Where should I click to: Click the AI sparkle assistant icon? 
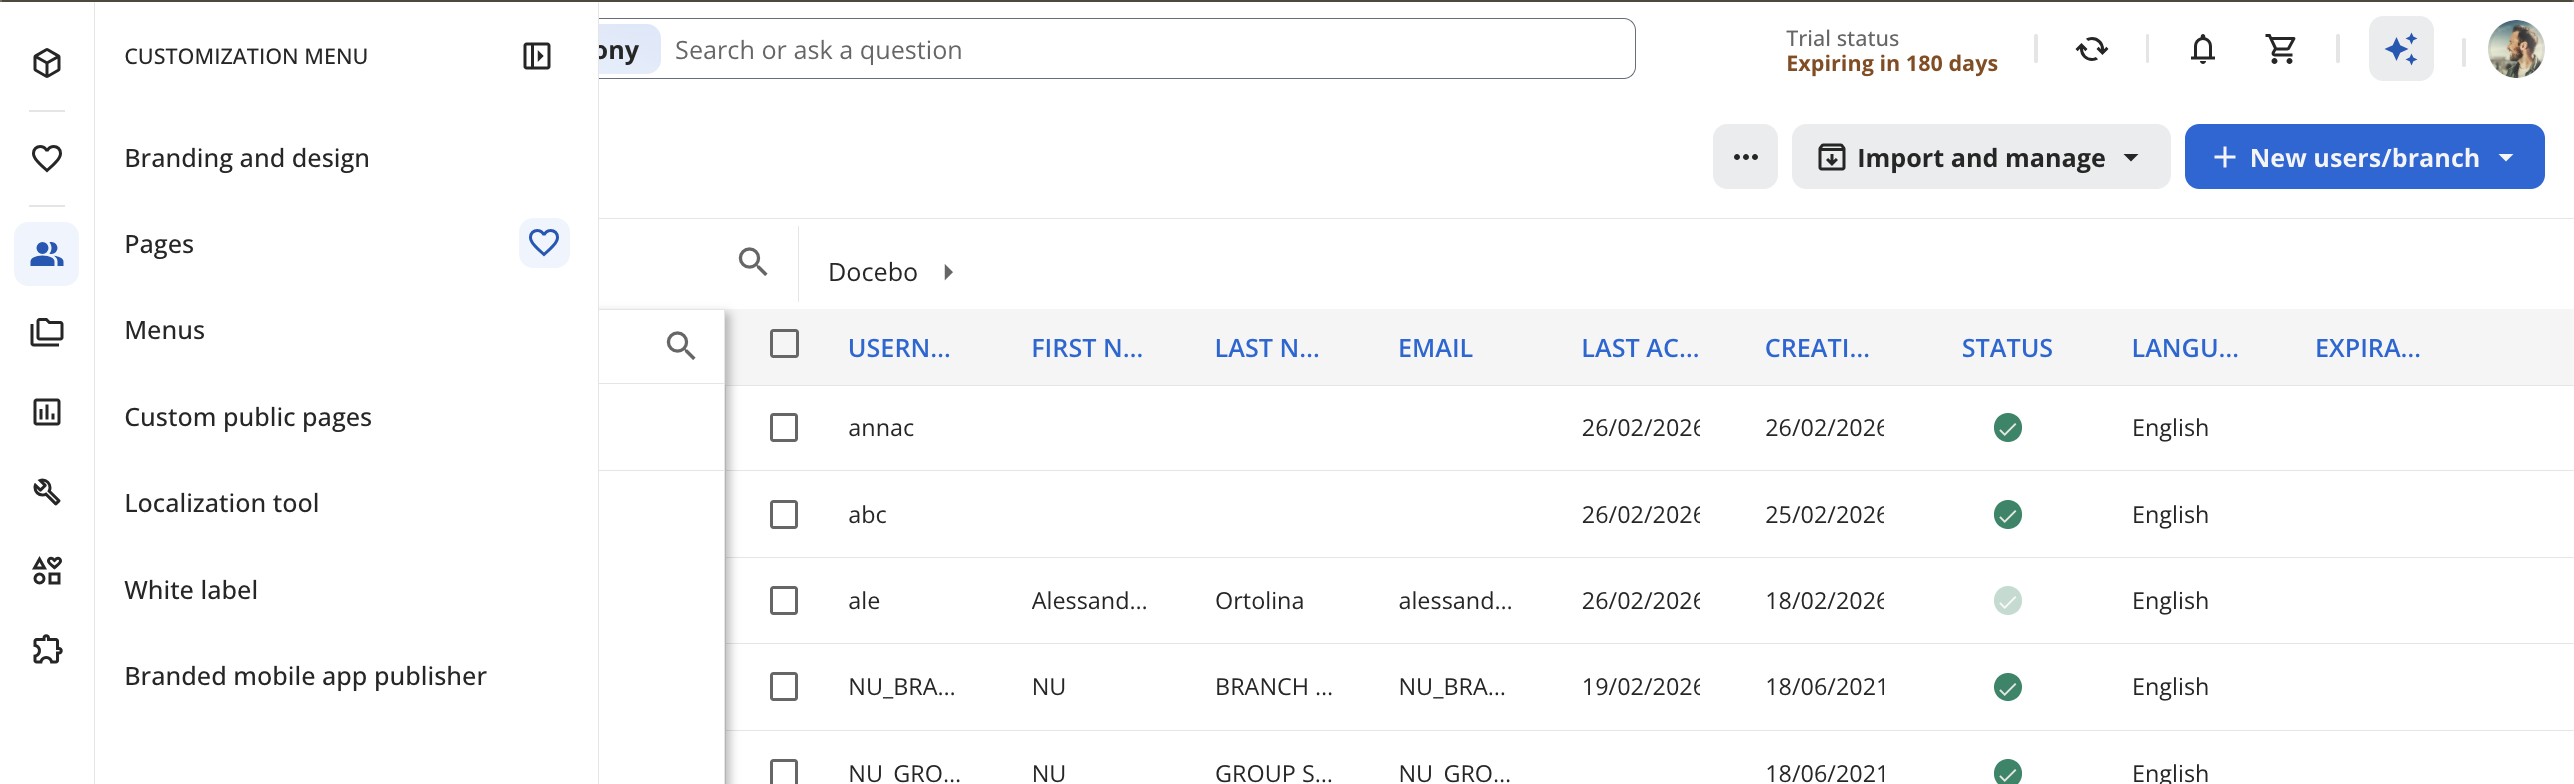point(2400,49)
